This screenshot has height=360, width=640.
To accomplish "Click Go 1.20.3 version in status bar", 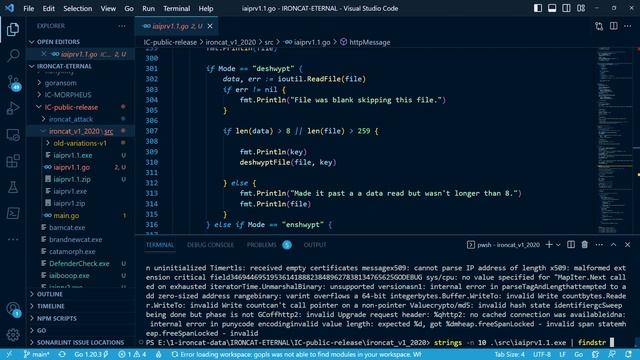I will (x=91, y=354).
